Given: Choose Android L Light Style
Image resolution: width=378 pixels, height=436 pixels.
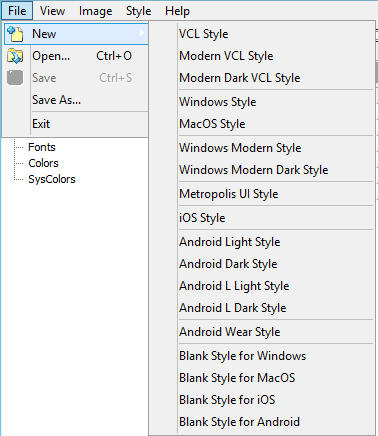Looking at the screenshot, I should pos(262,286).
